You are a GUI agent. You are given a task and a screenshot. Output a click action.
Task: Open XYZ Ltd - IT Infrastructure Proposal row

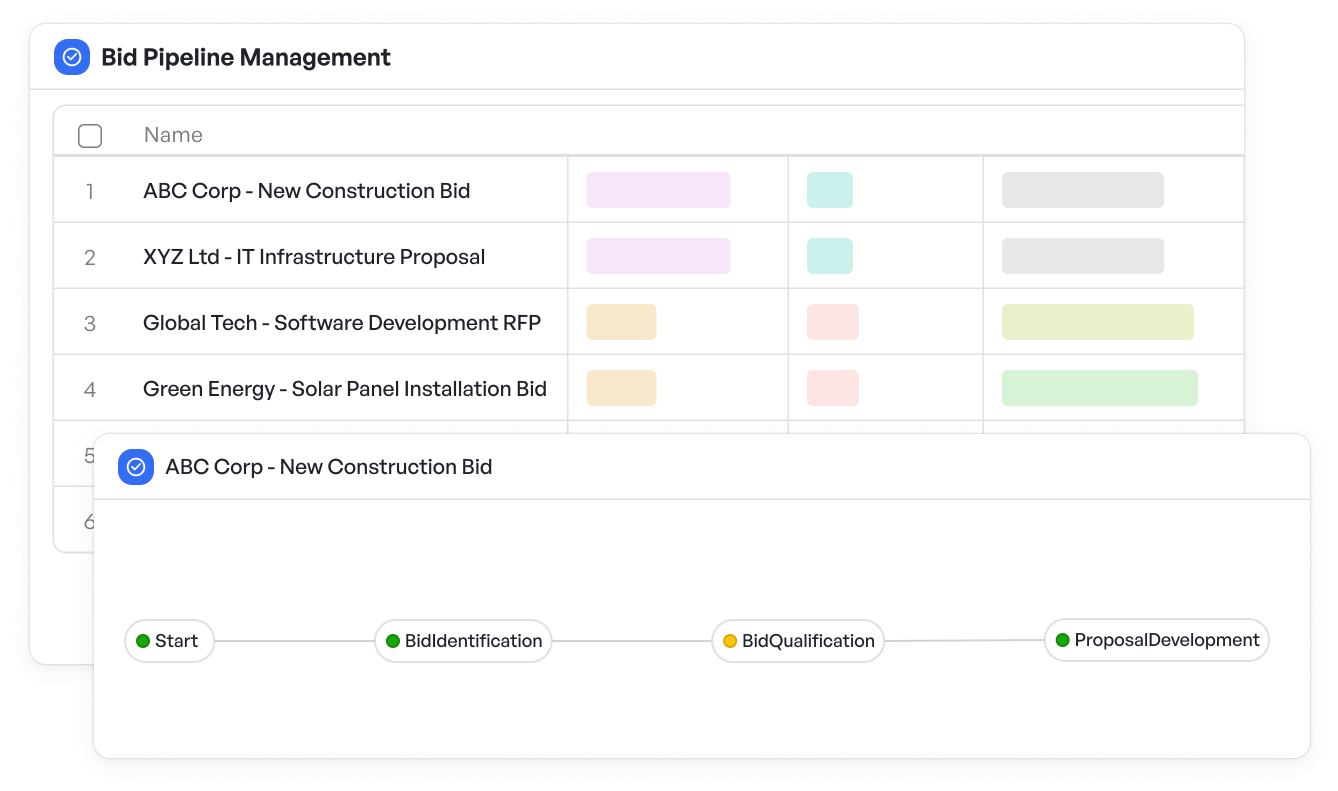click(314, 257)
